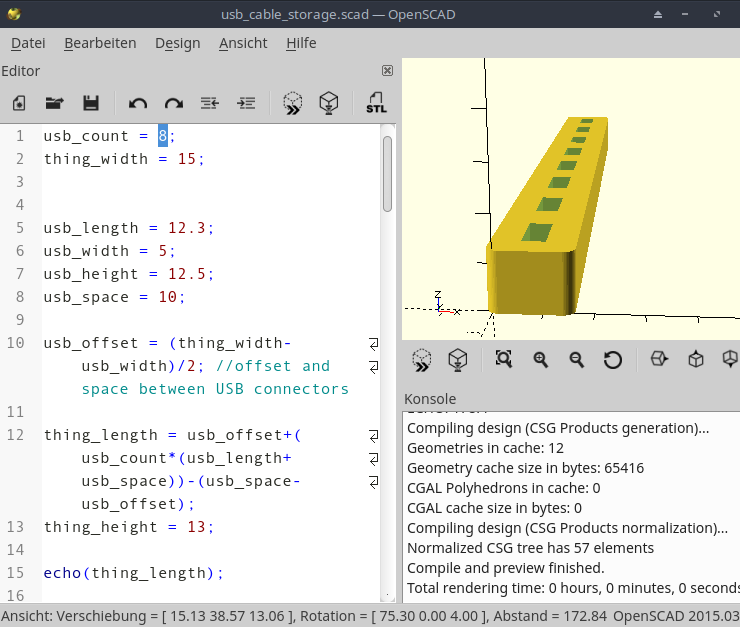Click 'Geometry cache size in bytes: 65416' line
Screen dimensions: 740x627
point(525,468)
